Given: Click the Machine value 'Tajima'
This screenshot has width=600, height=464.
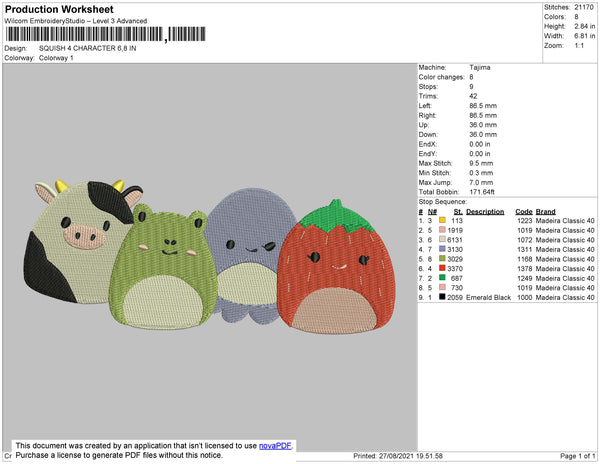Looking at the screenshot, I should [480, 67].
